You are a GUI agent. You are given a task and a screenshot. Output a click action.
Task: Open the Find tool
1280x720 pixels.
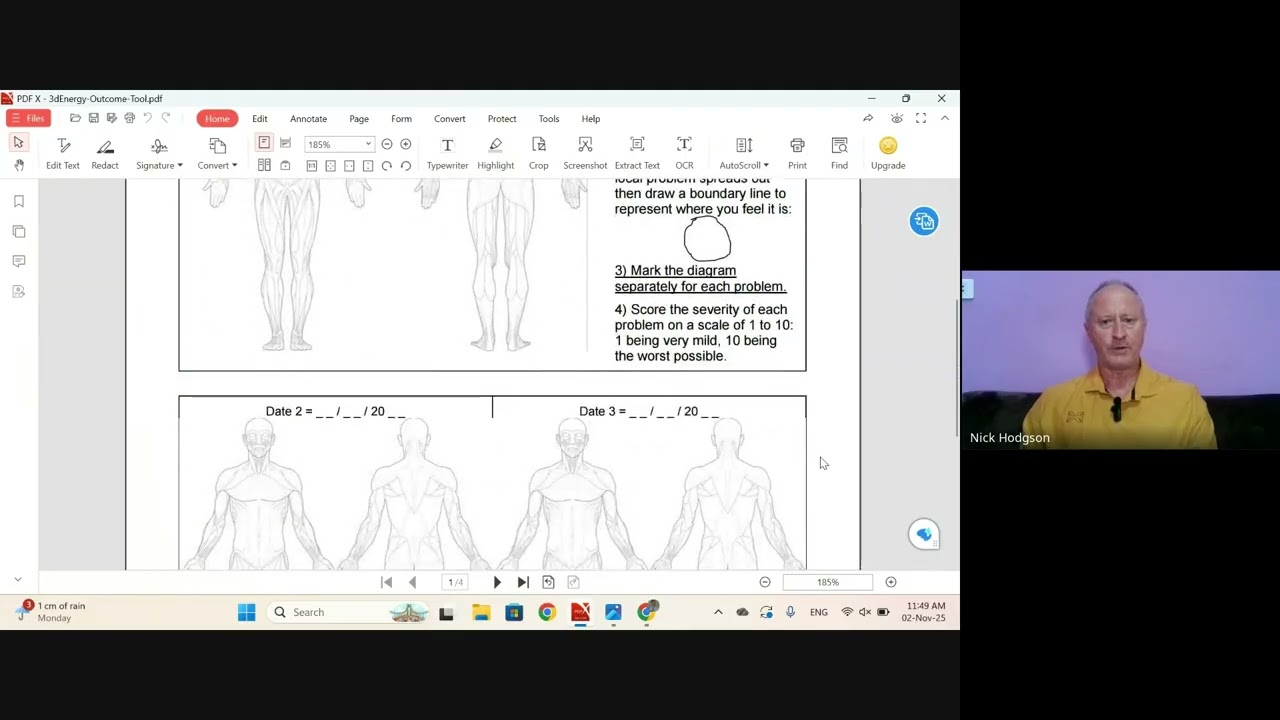839,154
